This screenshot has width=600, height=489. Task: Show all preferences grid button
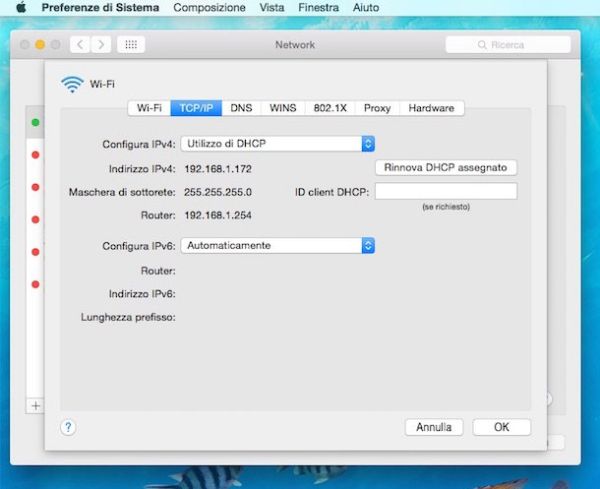point(131,45)
